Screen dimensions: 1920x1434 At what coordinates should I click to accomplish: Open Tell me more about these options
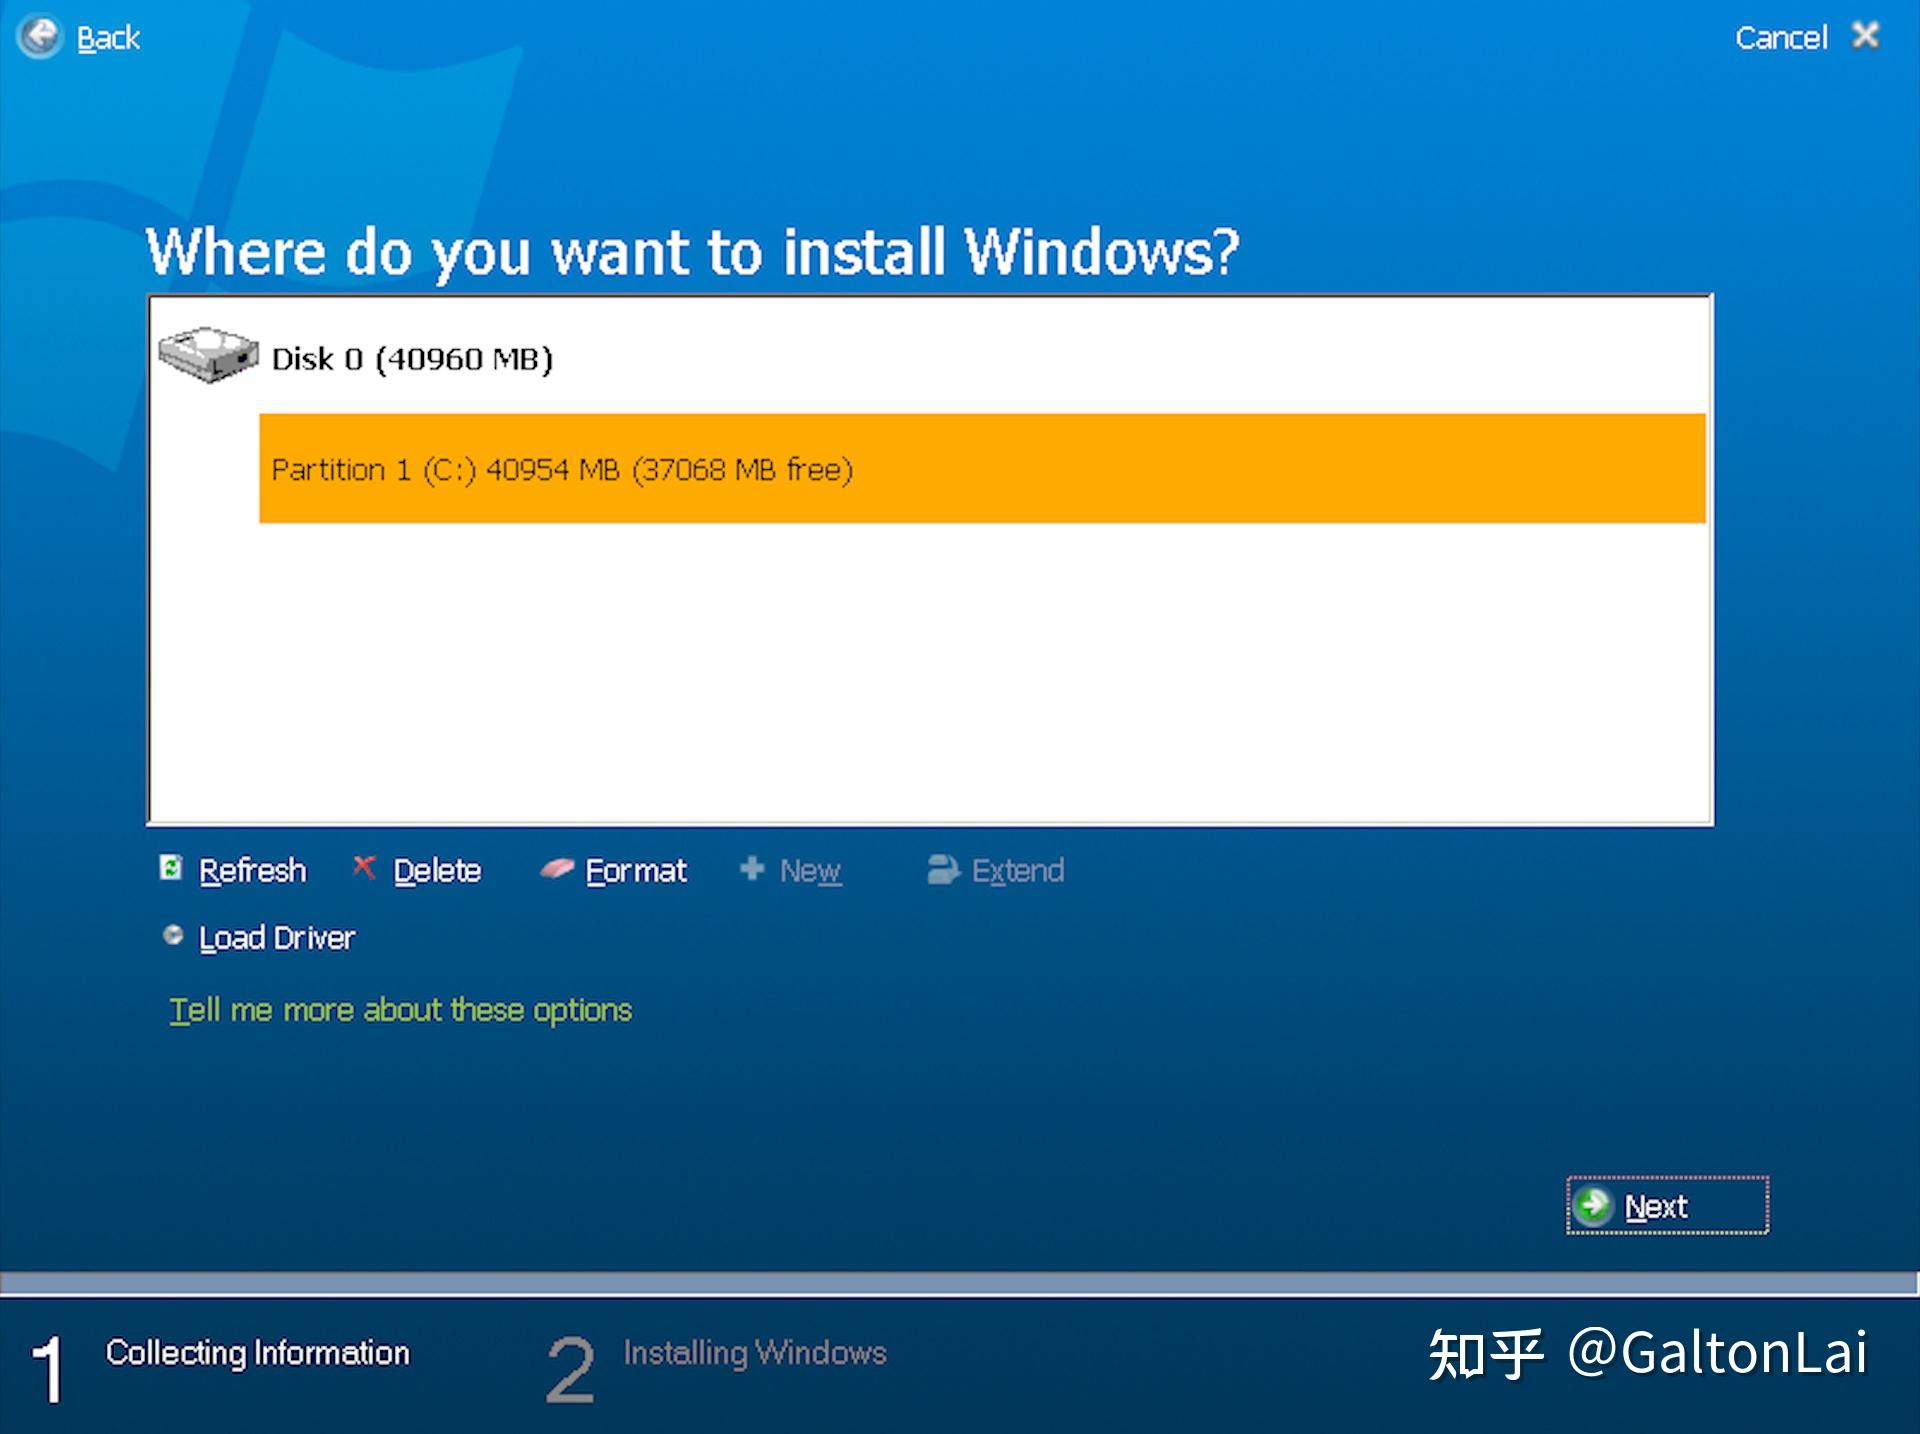(401, 1010)
